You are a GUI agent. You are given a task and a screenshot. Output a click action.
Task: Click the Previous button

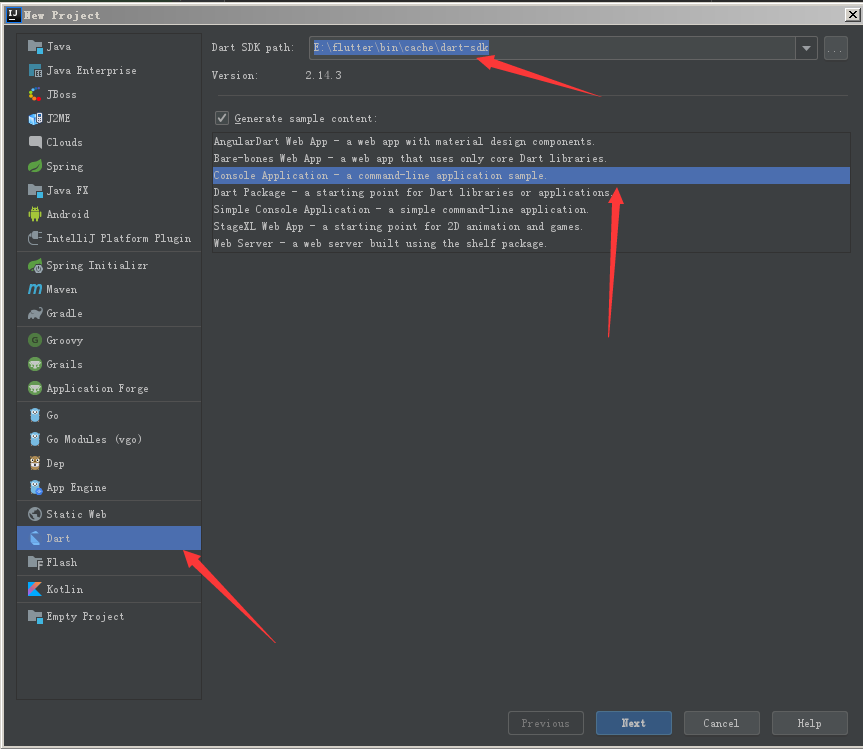pos(545,723)
